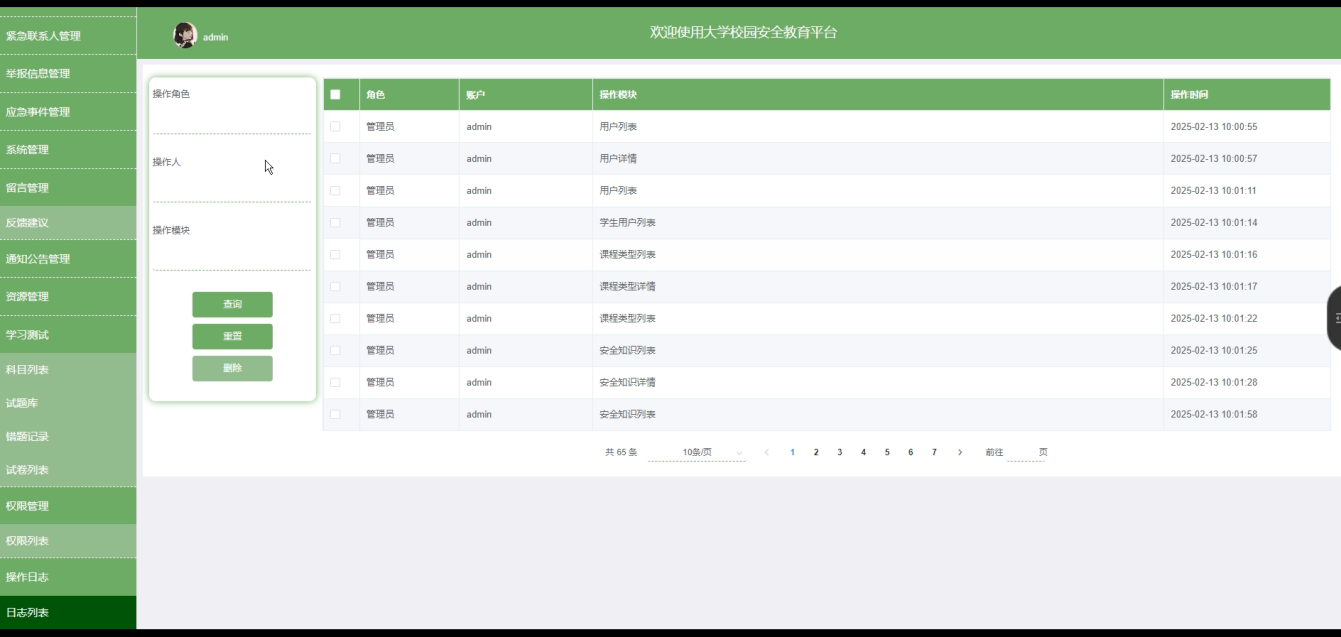This screenshot has width=1341, height=637.
Task: Click the 共 65 条 total count text
Action: coord(621,452)
